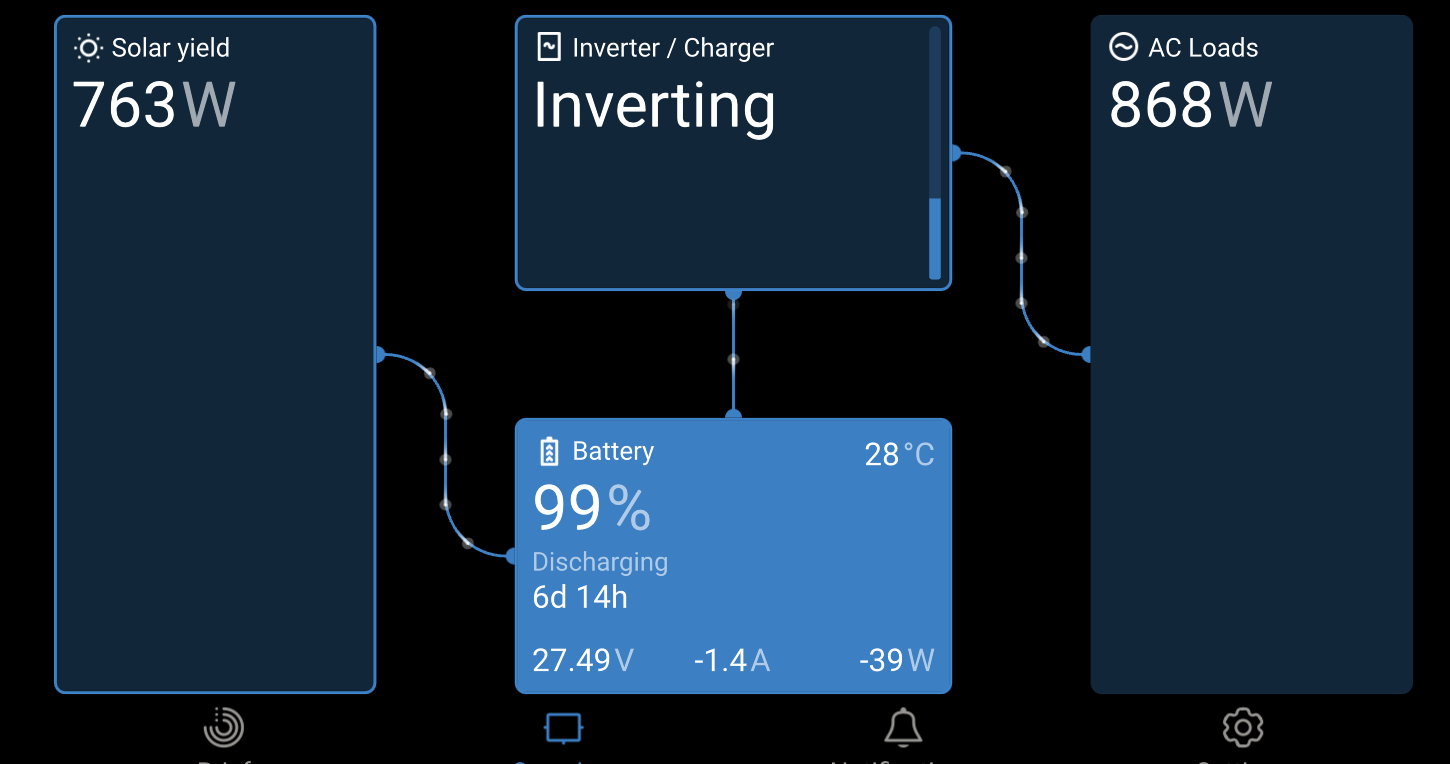Click the 868 W AC load reading

[1190, 105]
